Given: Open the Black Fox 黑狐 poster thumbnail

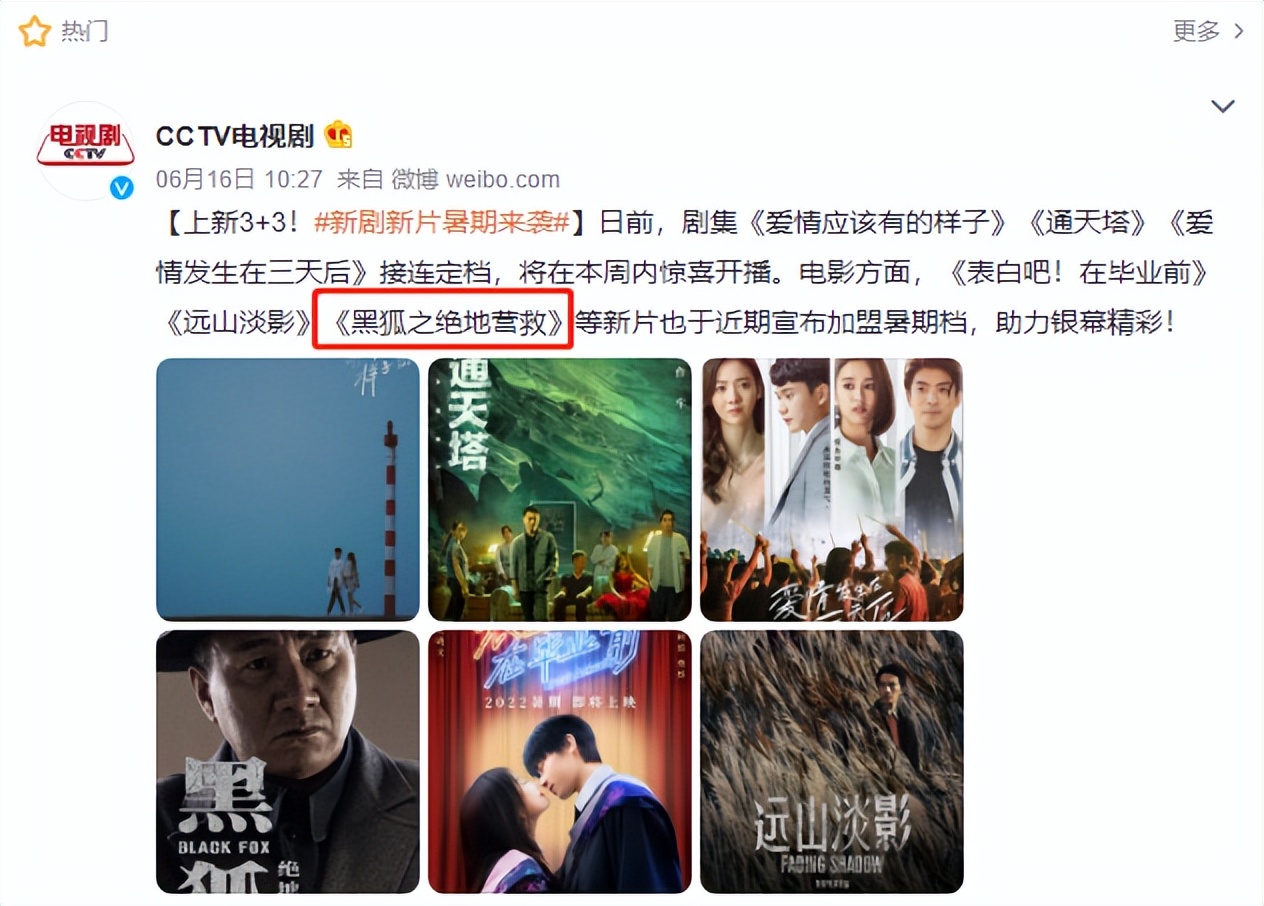Looking at the screenshot, I should click(x=288, y=762).
